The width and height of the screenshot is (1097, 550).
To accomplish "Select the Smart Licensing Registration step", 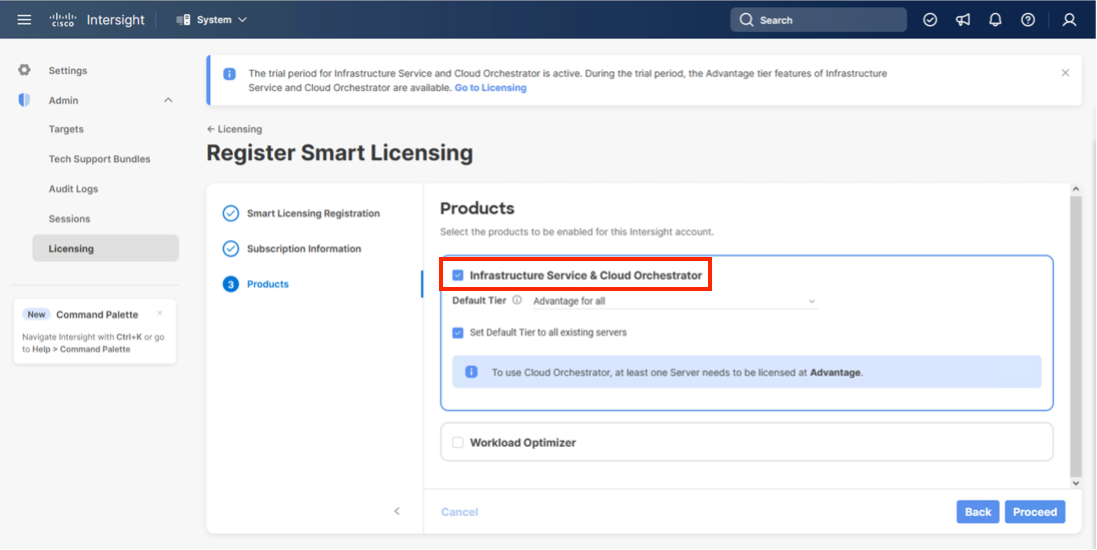I will click(313, 213).
